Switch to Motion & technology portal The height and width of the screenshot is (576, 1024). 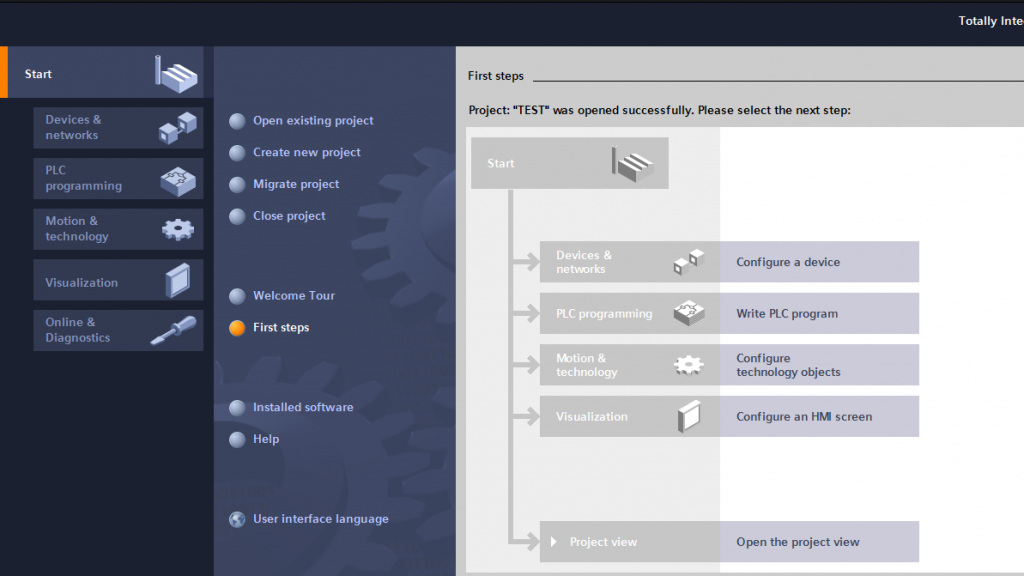click(118, 229)
